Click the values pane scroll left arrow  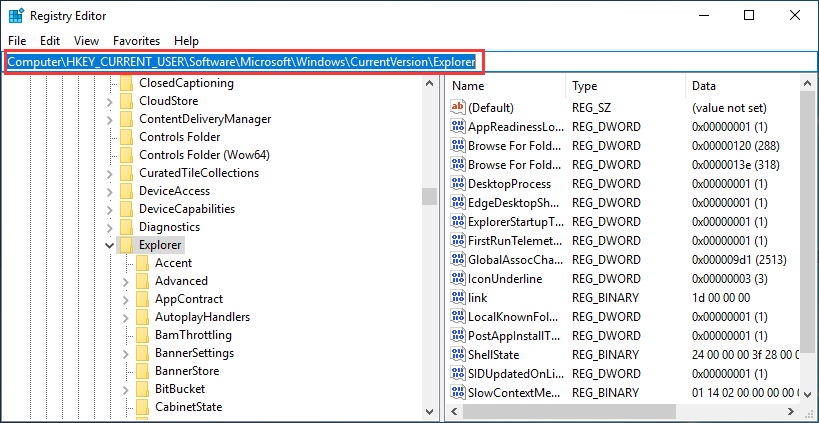tap(453, 412)
